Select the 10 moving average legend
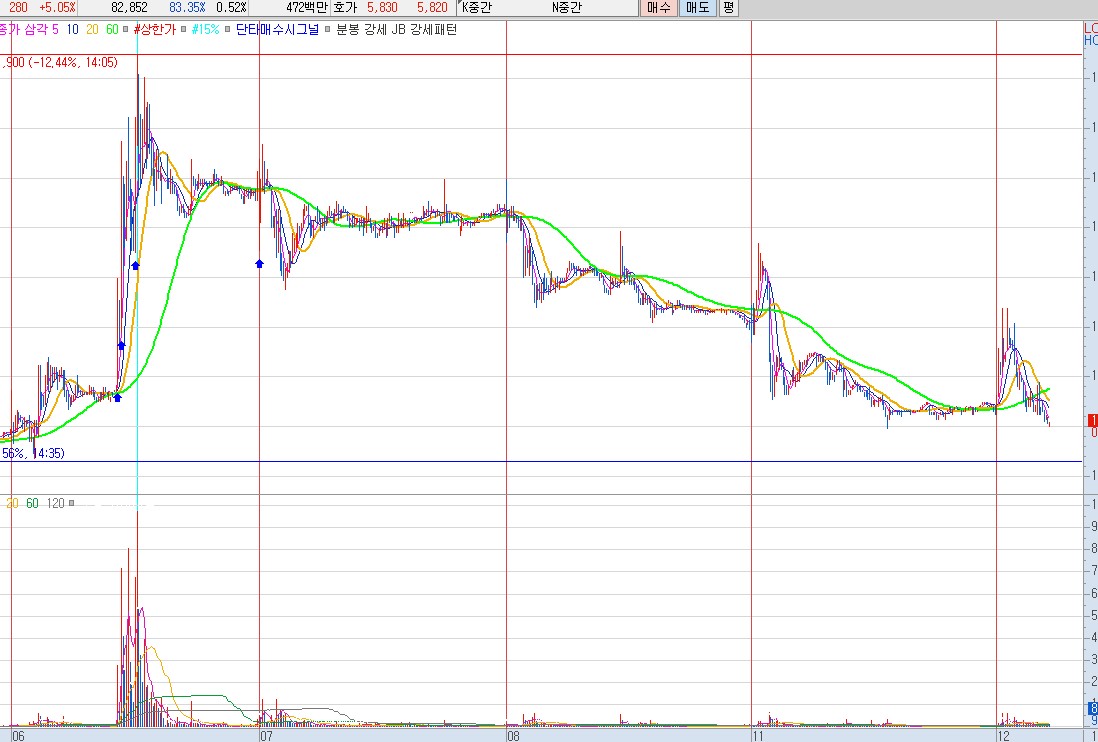The height and width of the screenshot is (742, 1098). coord(73,29)
